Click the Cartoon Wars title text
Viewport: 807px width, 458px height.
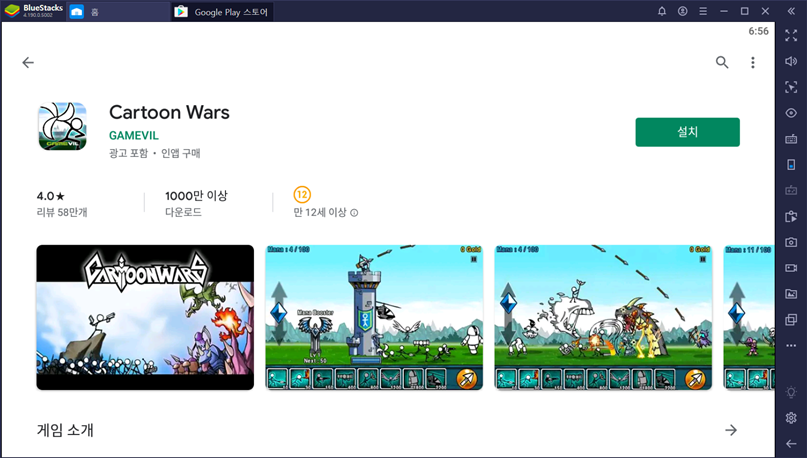click(x=169, y=112)
